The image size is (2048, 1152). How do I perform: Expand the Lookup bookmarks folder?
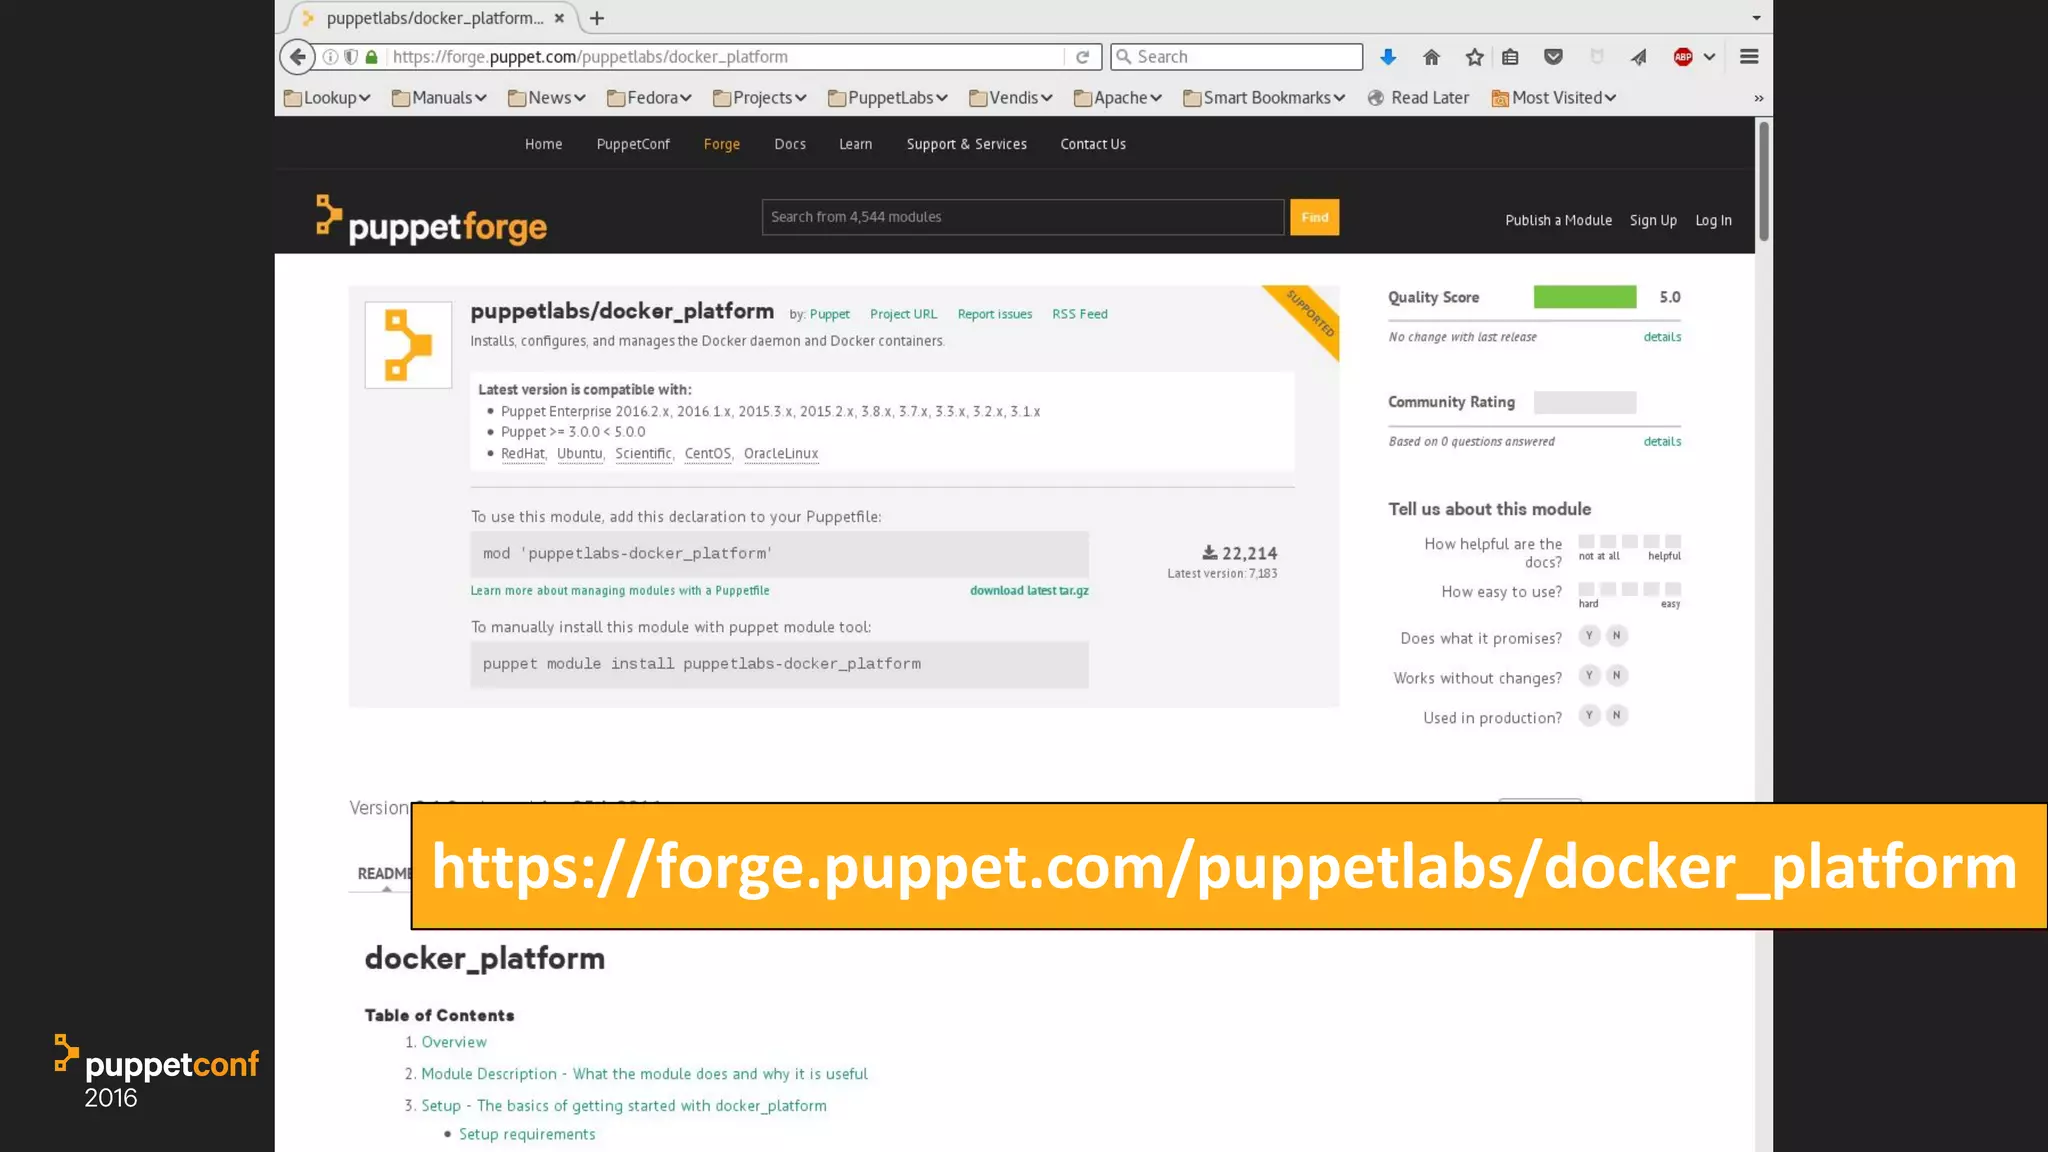[x=327, y=97]
